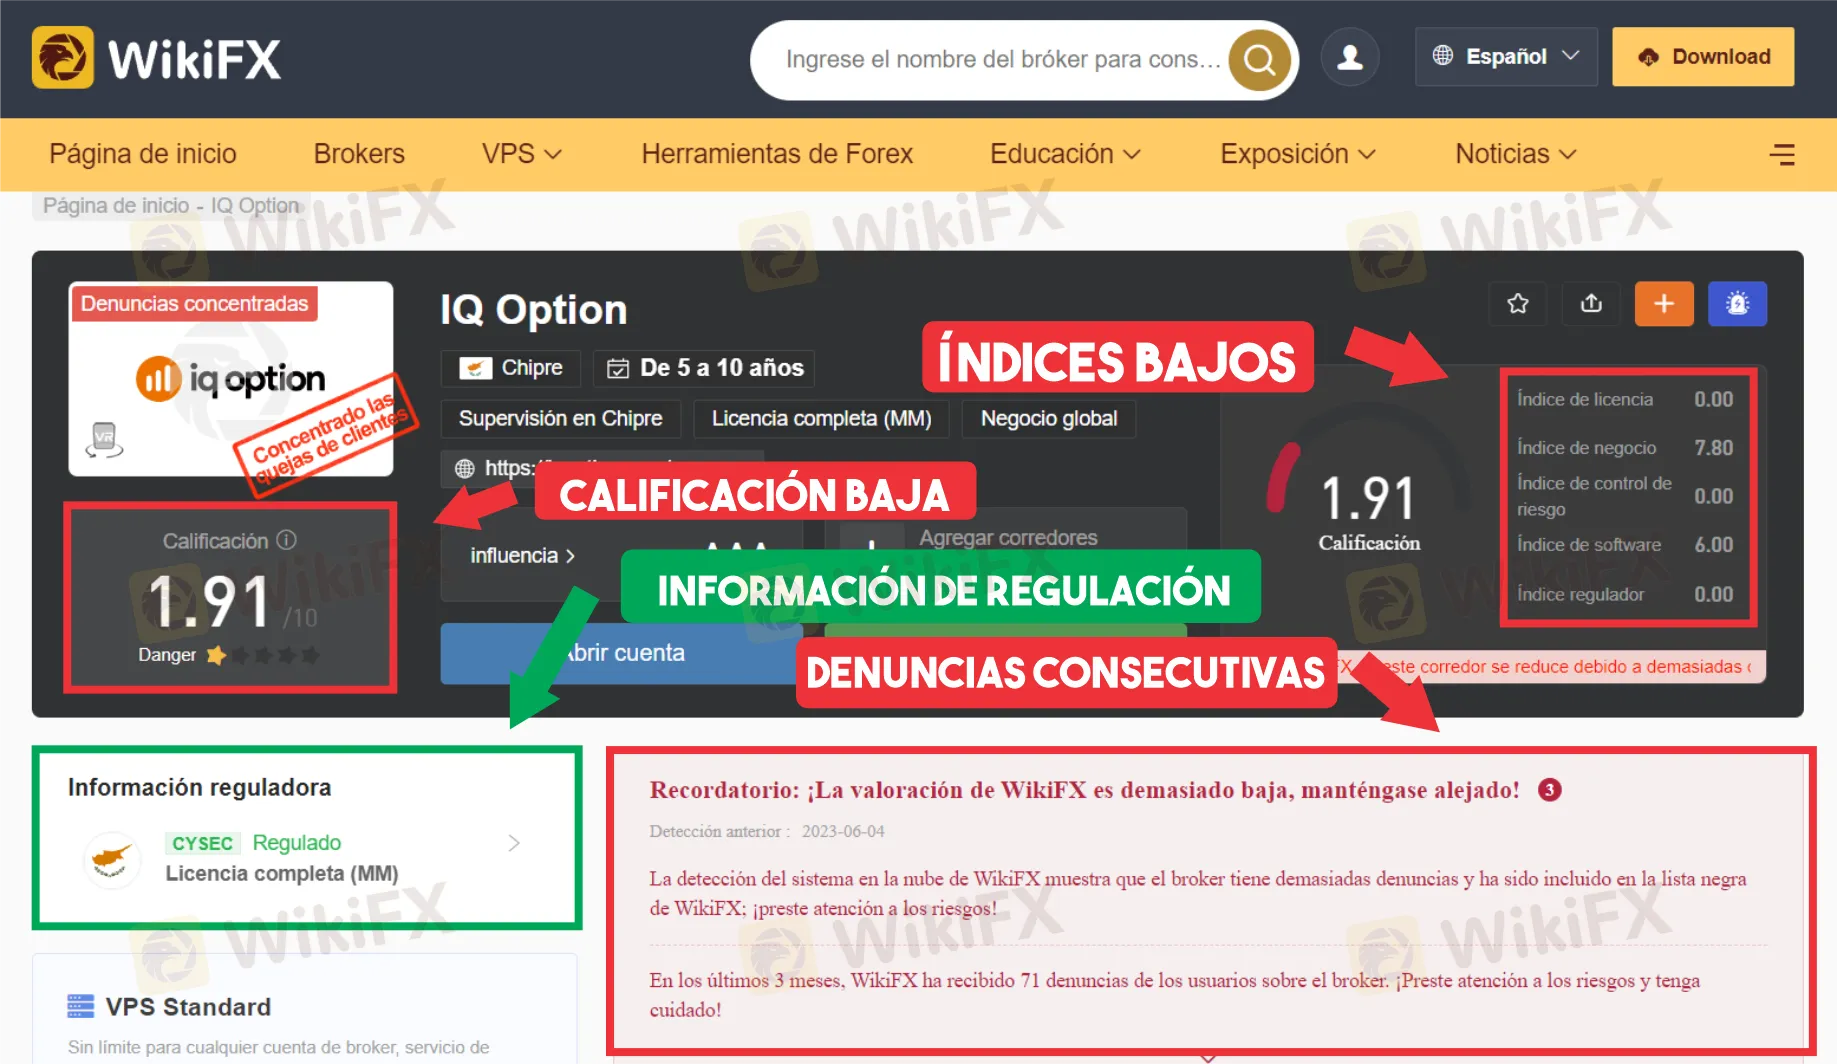Click the broker search input field
The height and width of the screenshot is (1064, 1838).
tap(1003, 60)
